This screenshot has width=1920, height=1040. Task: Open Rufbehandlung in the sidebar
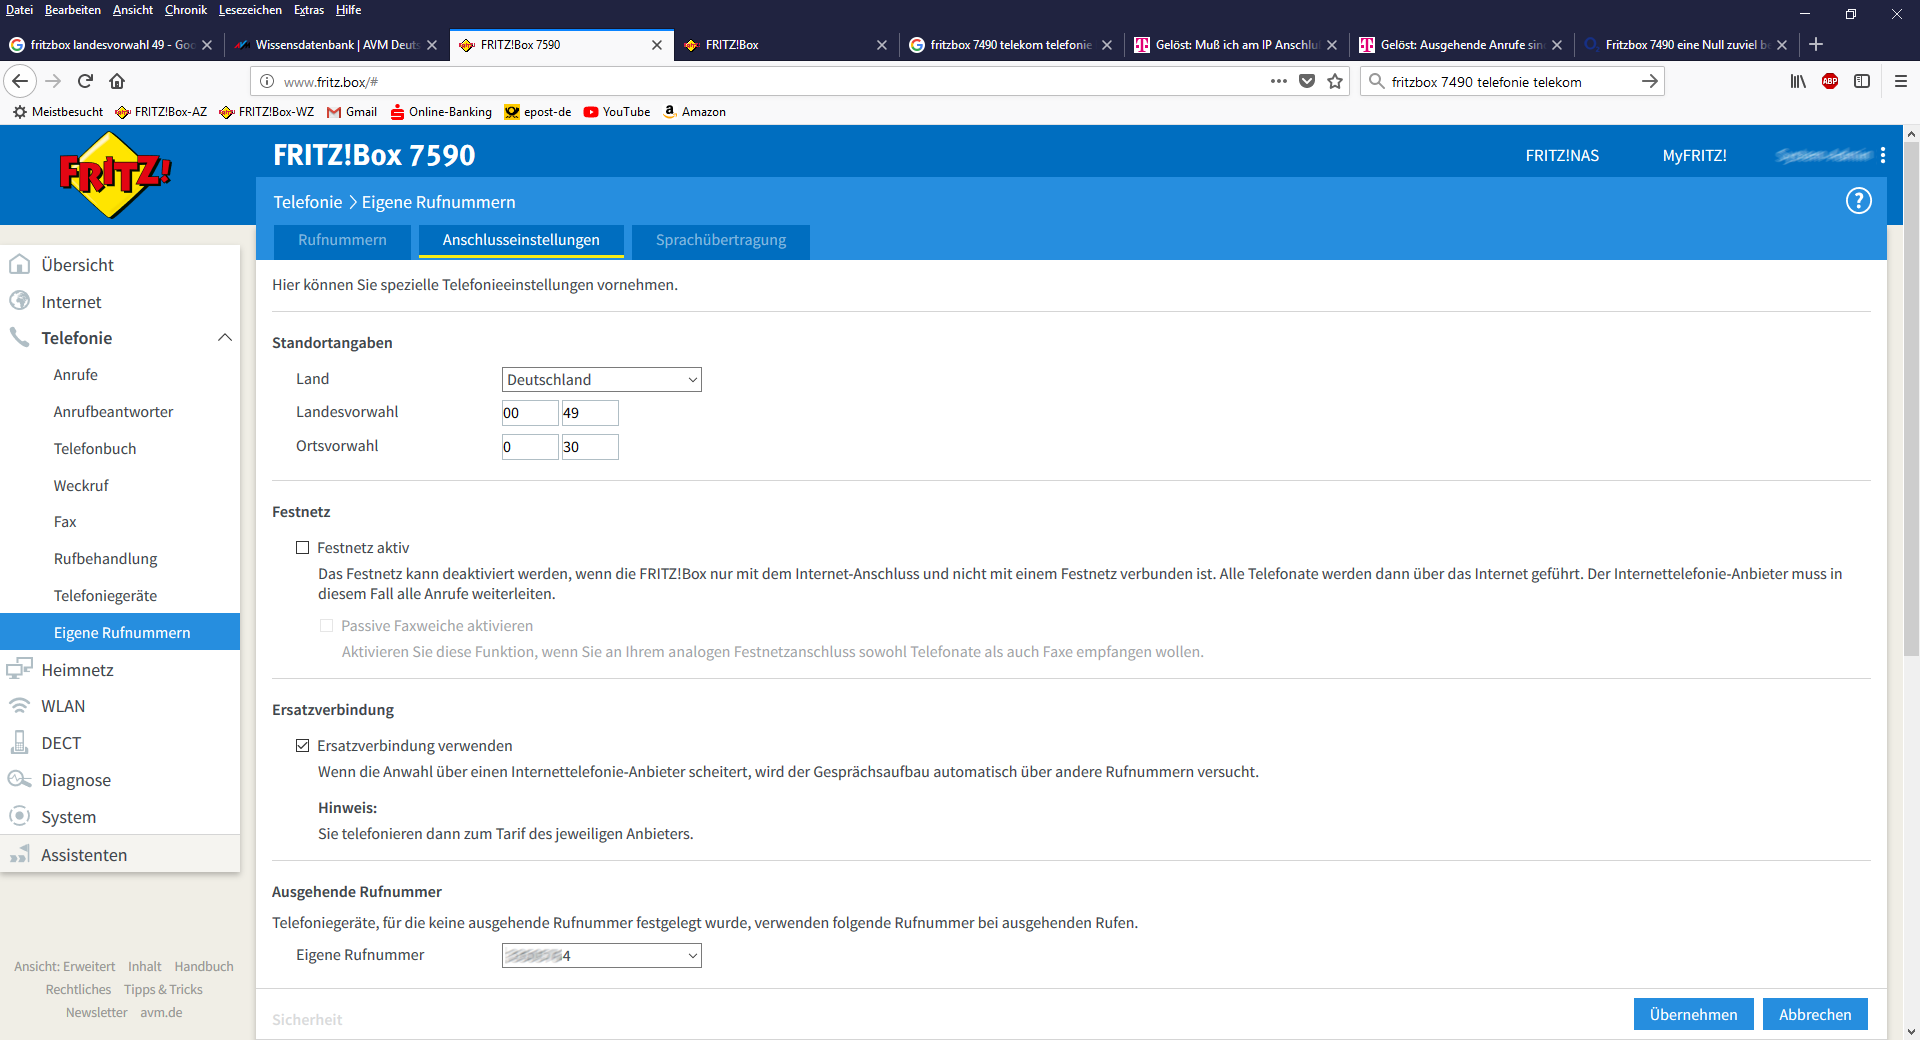106,559
